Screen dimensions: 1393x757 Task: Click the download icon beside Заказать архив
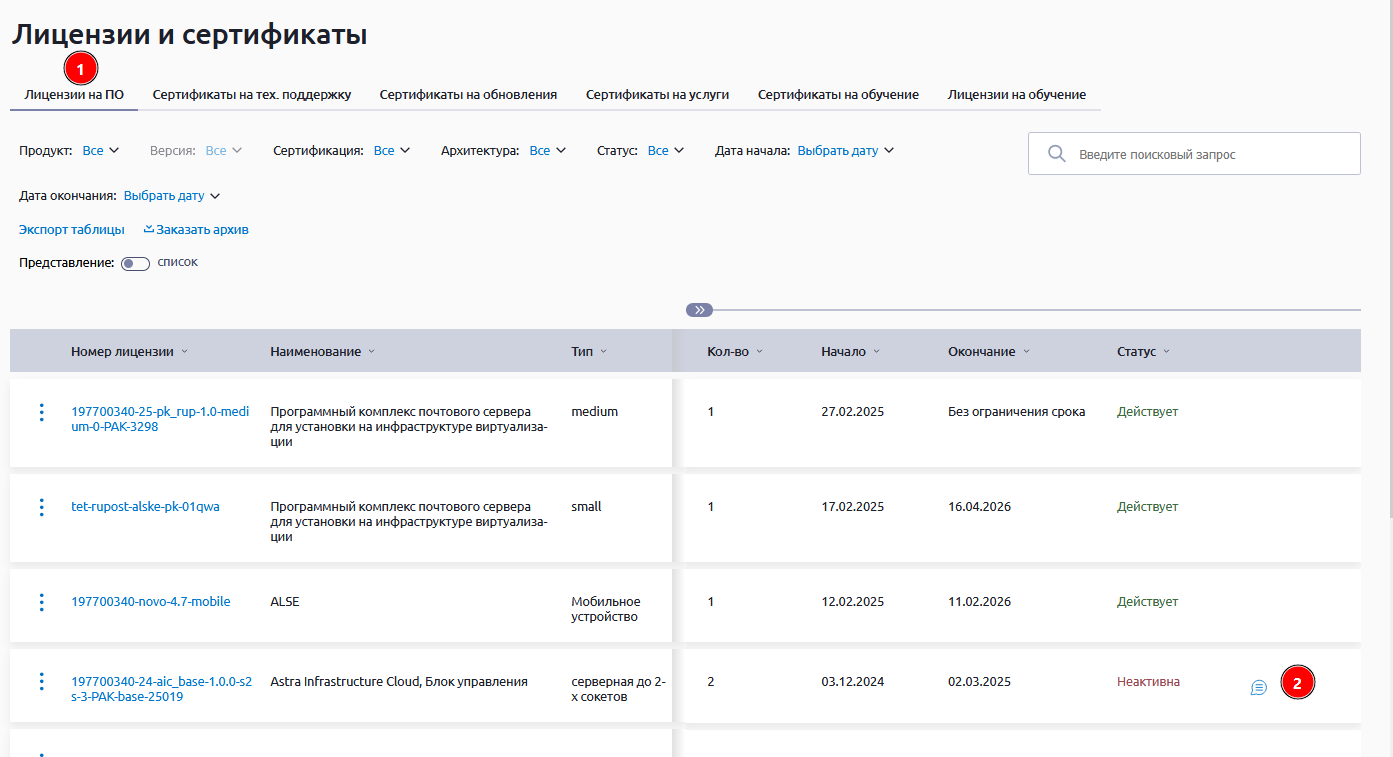[x=149, y=229]
